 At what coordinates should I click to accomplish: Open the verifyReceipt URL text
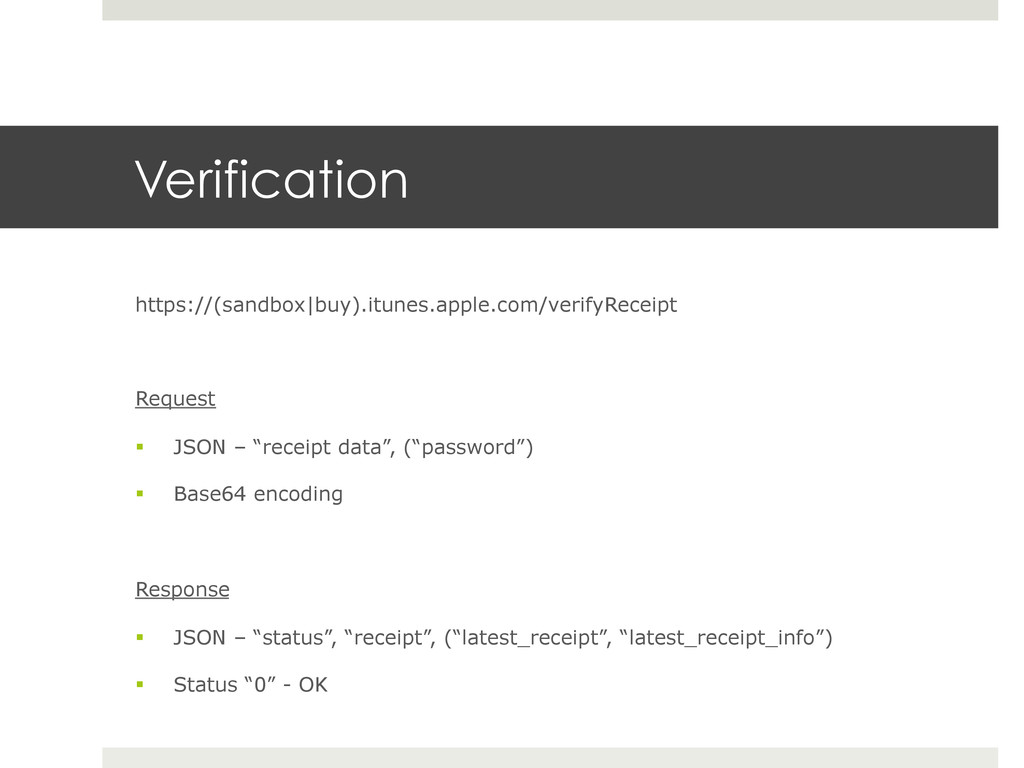(x=406, y=305)
